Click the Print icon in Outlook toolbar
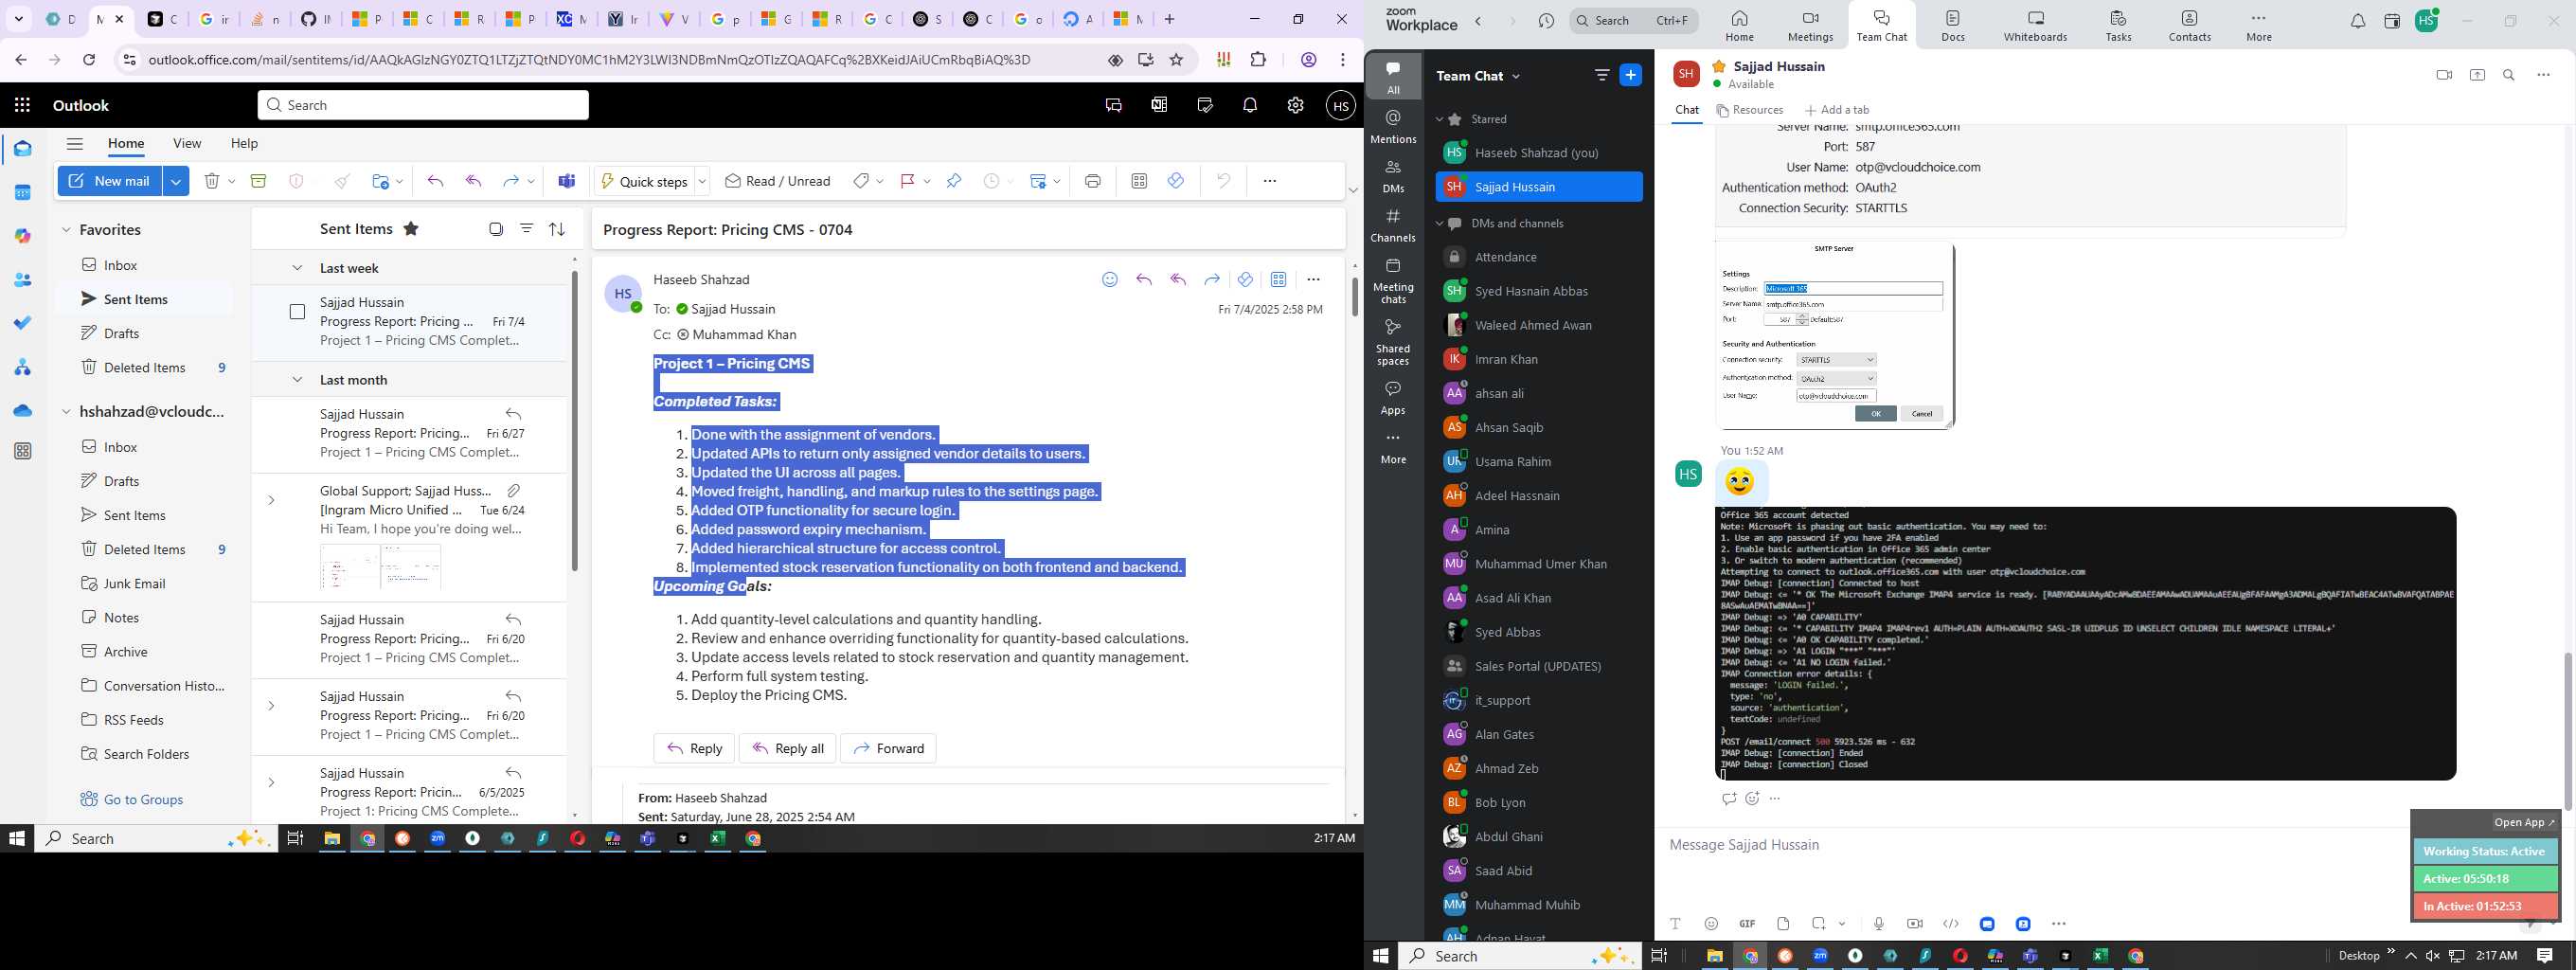 [1092, 181]
